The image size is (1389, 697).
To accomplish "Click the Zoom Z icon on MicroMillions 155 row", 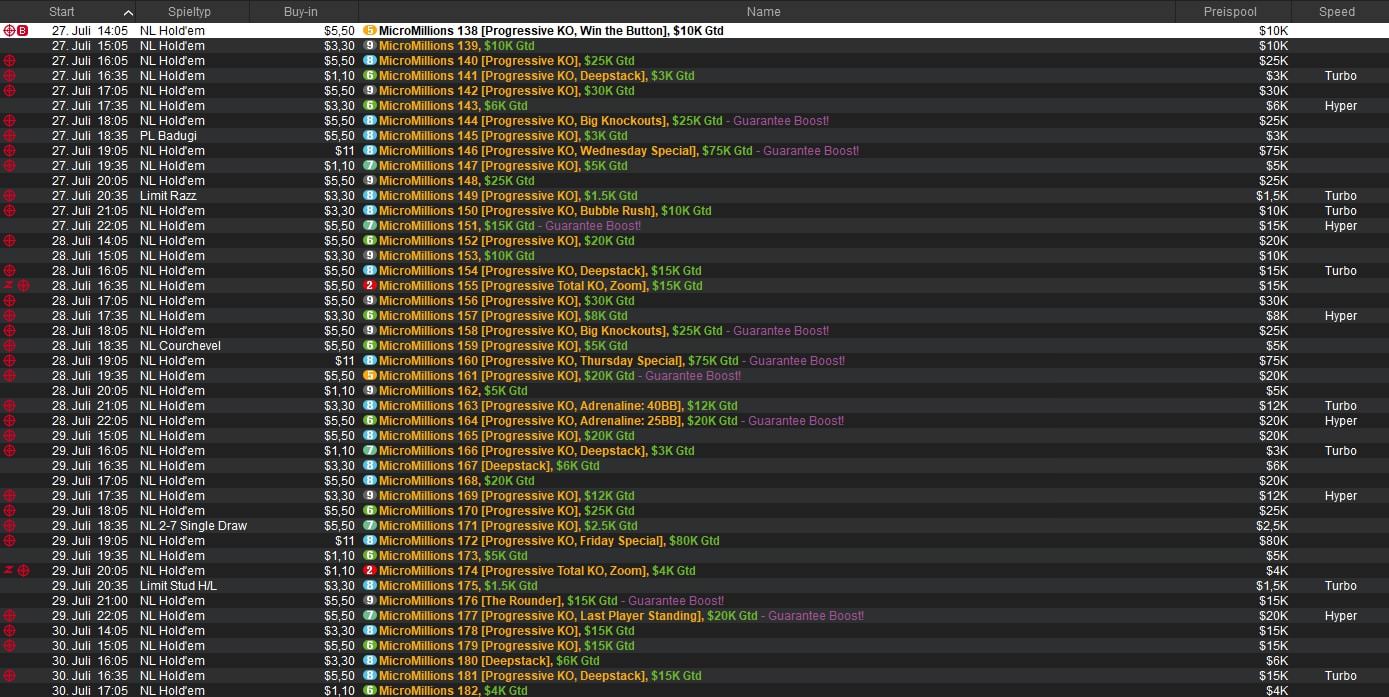I will tap(9, 286).
